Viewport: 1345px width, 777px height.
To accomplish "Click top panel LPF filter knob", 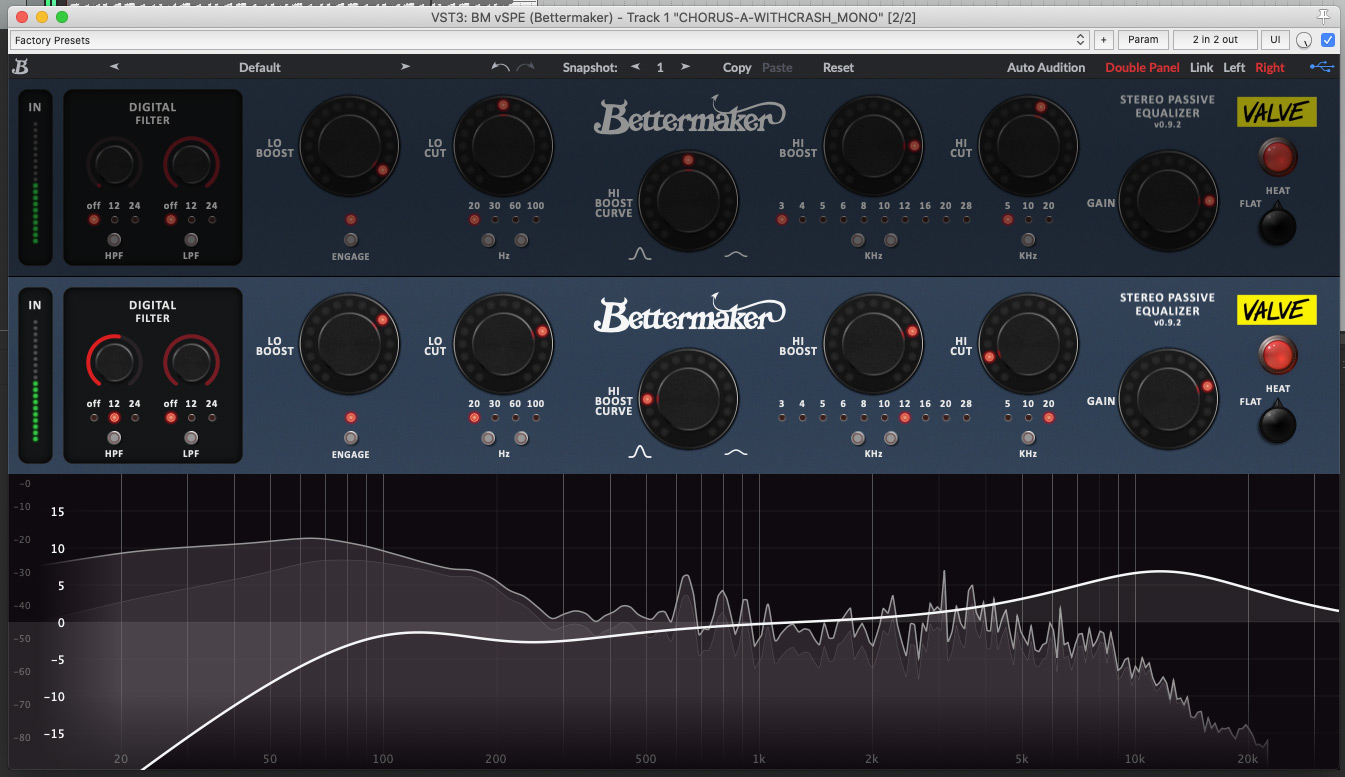I will pos(191,163).
